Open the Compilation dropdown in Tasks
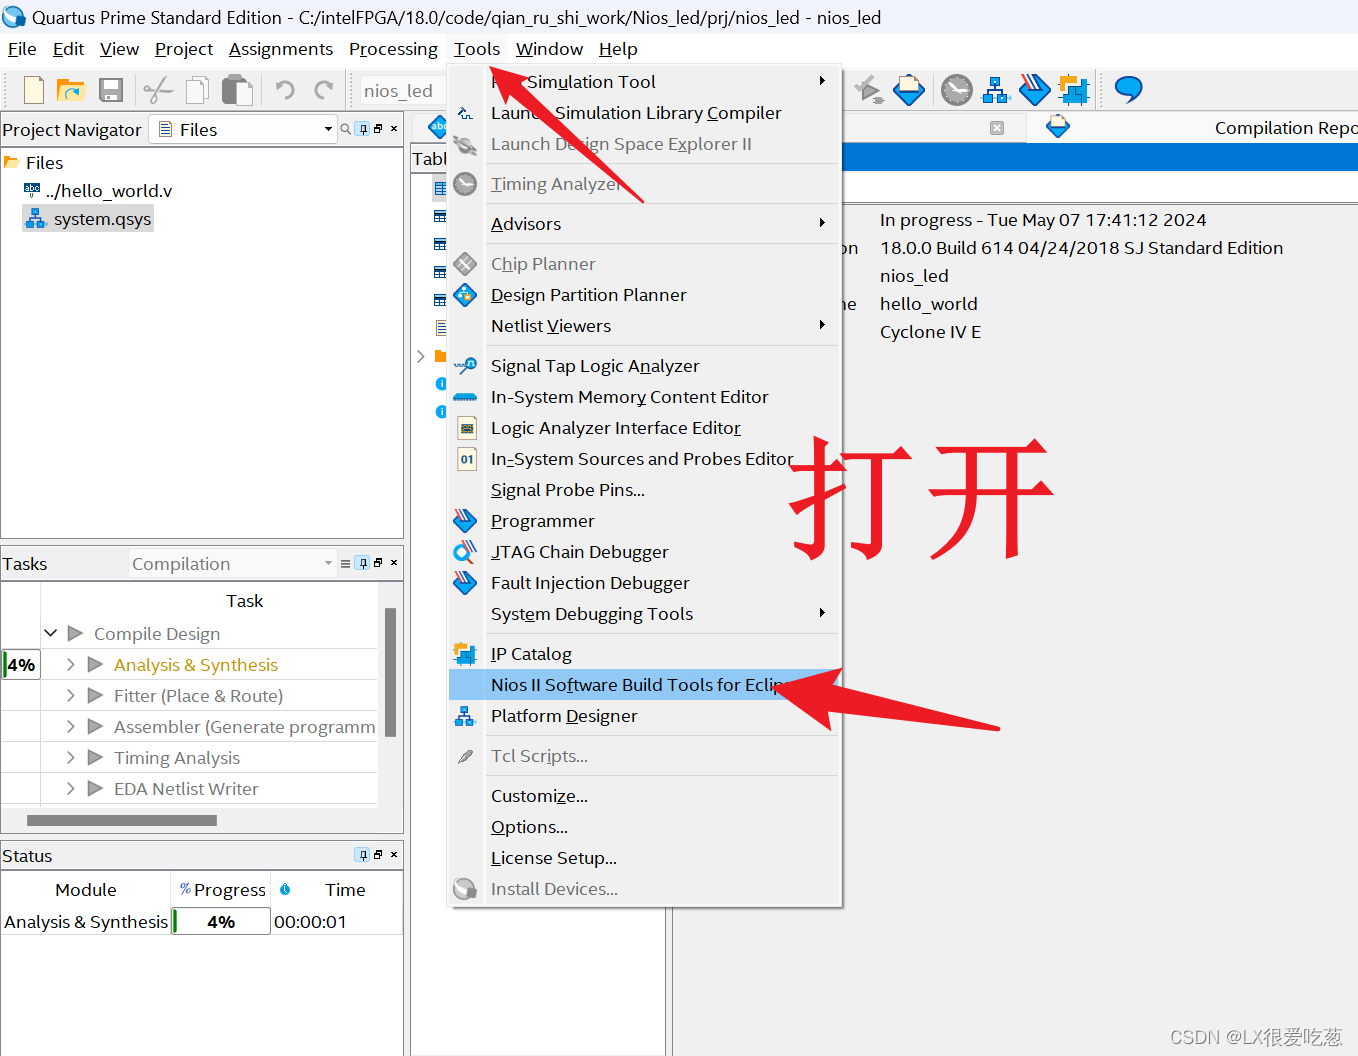This screenshot has width=1358, height=1056. pos(233,564)
